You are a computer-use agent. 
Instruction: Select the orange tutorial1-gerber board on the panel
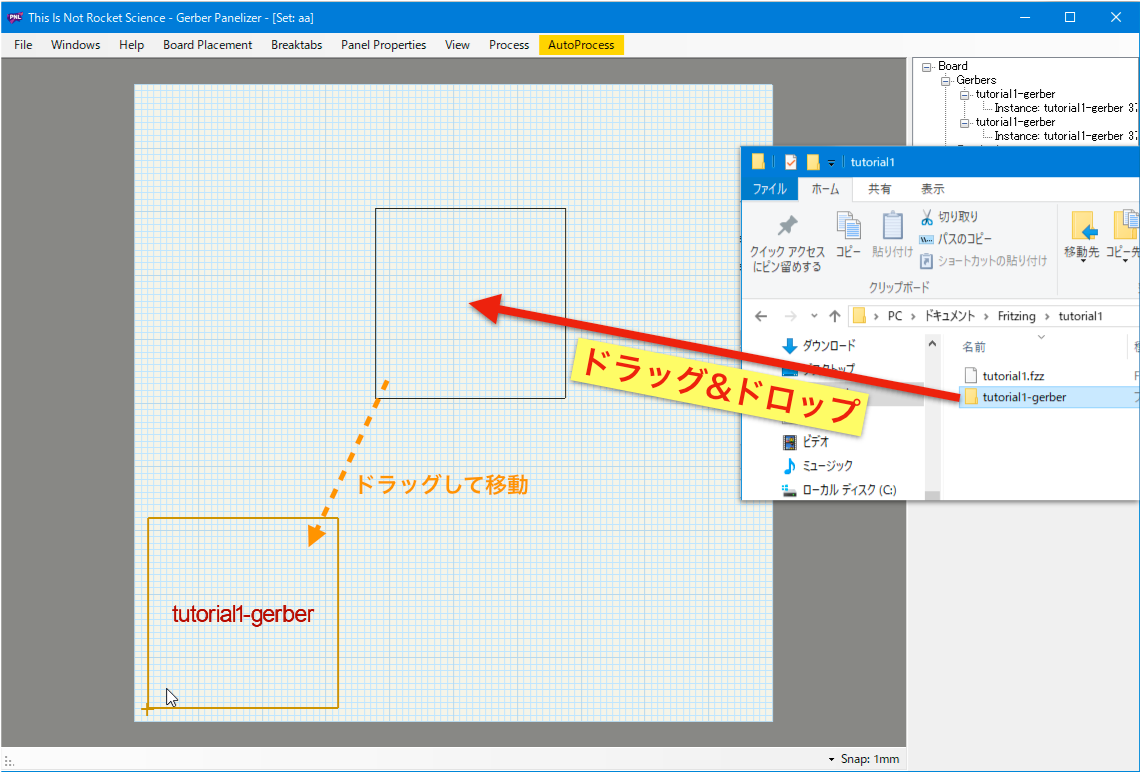pos(243,613)
